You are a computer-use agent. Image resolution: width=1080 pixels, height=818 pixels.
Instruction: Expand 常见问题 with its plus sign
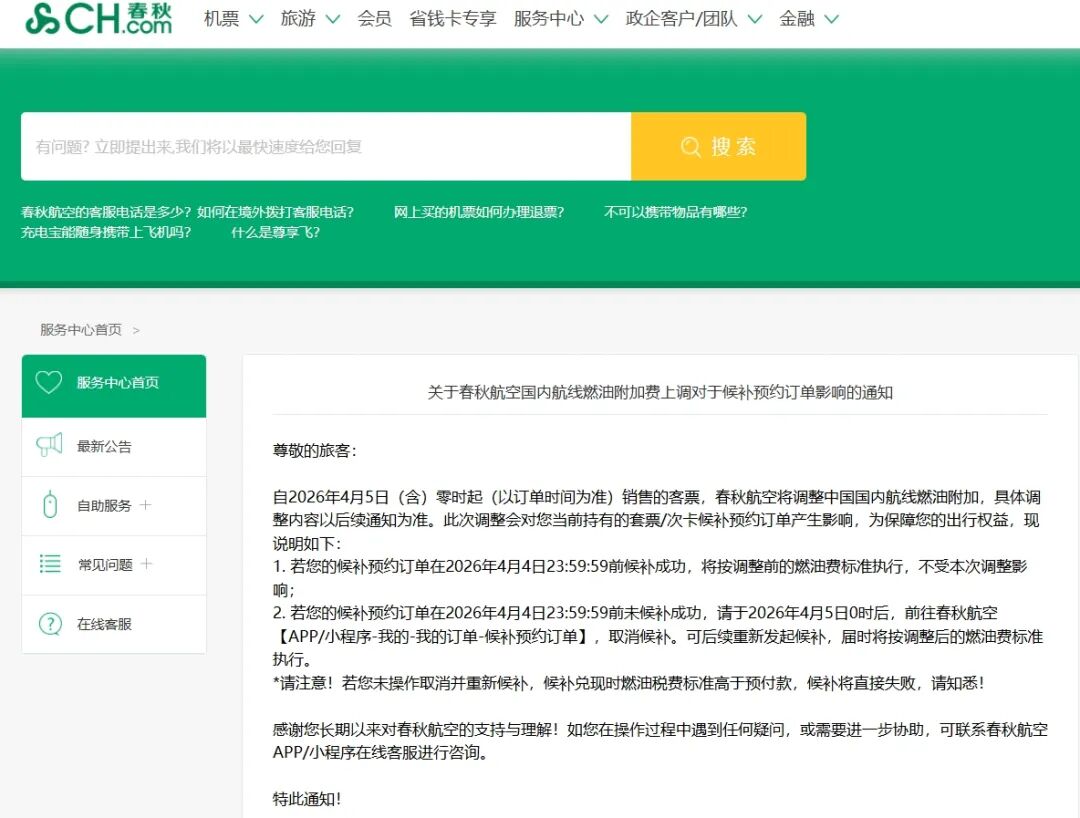pyautogui.click(x=146, y=564)
